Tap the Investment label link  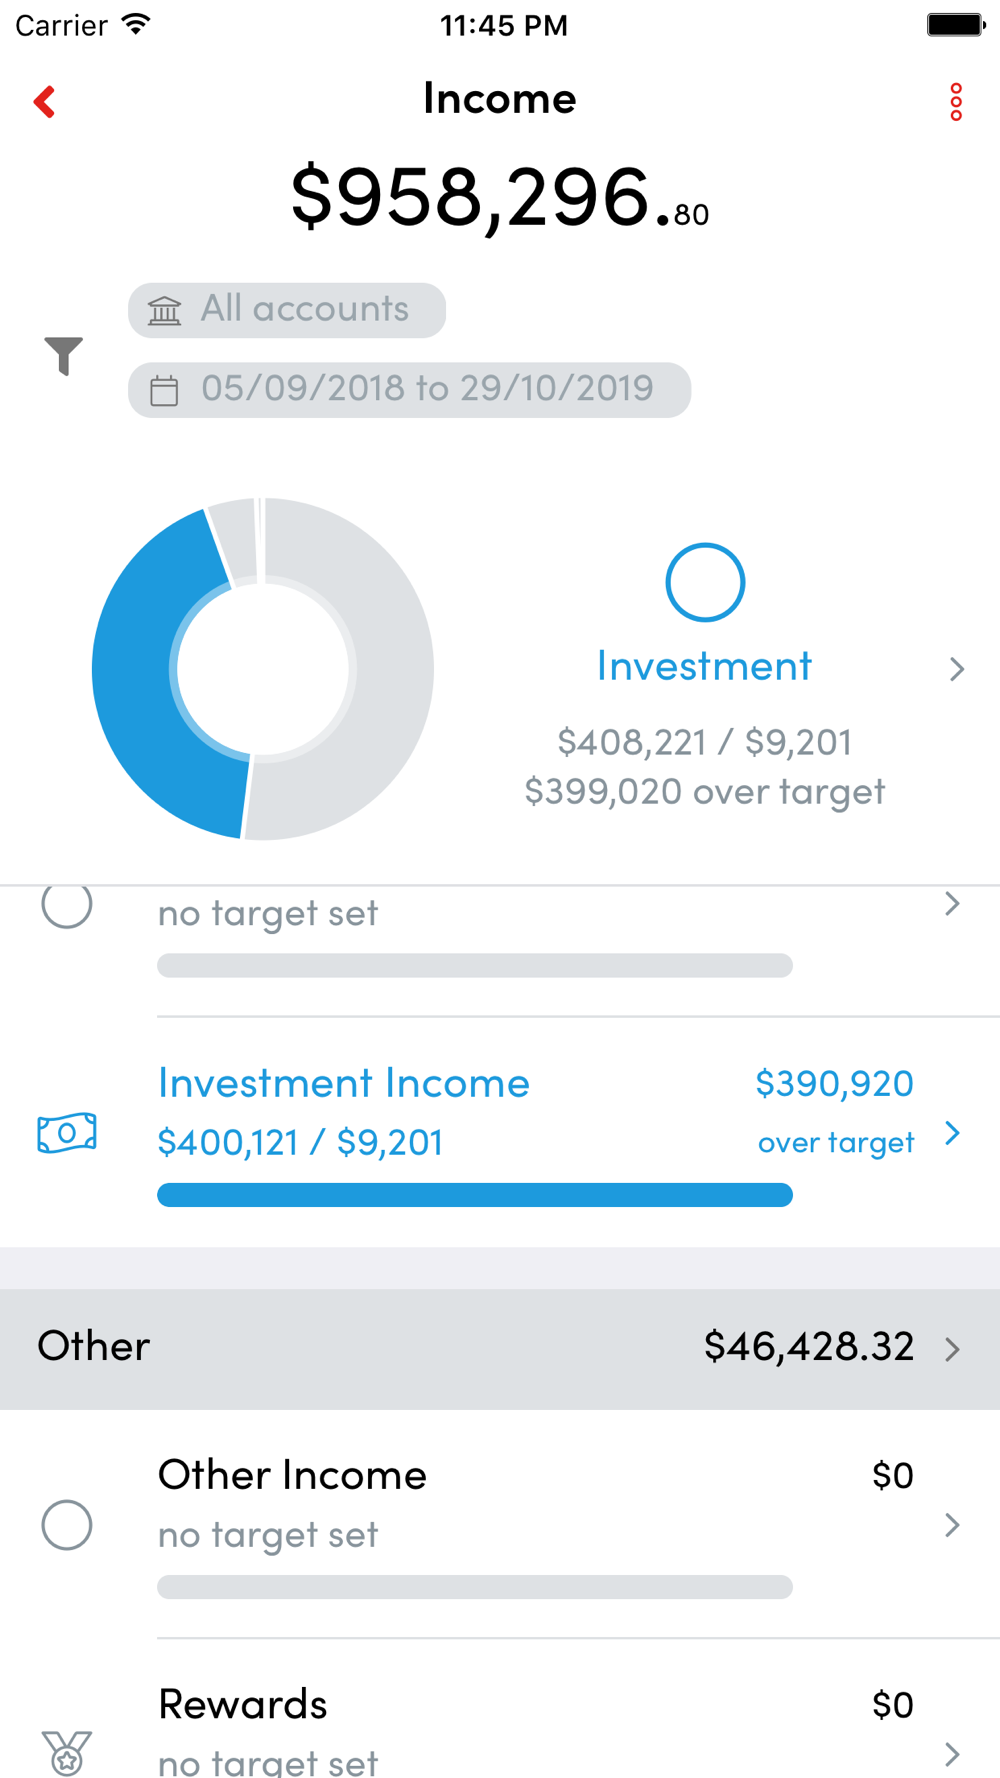pos(705,666)
